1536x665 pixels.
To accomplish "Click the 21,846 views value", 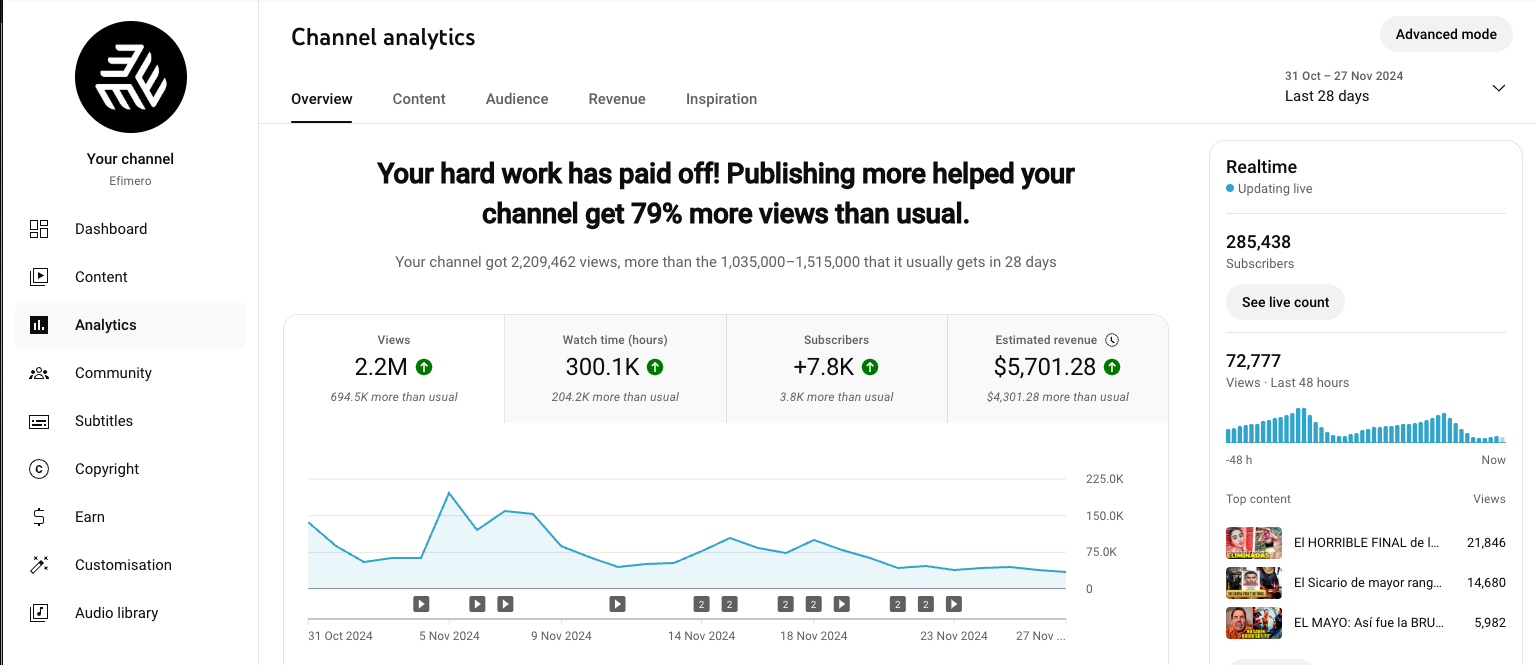I will 1486,542.
